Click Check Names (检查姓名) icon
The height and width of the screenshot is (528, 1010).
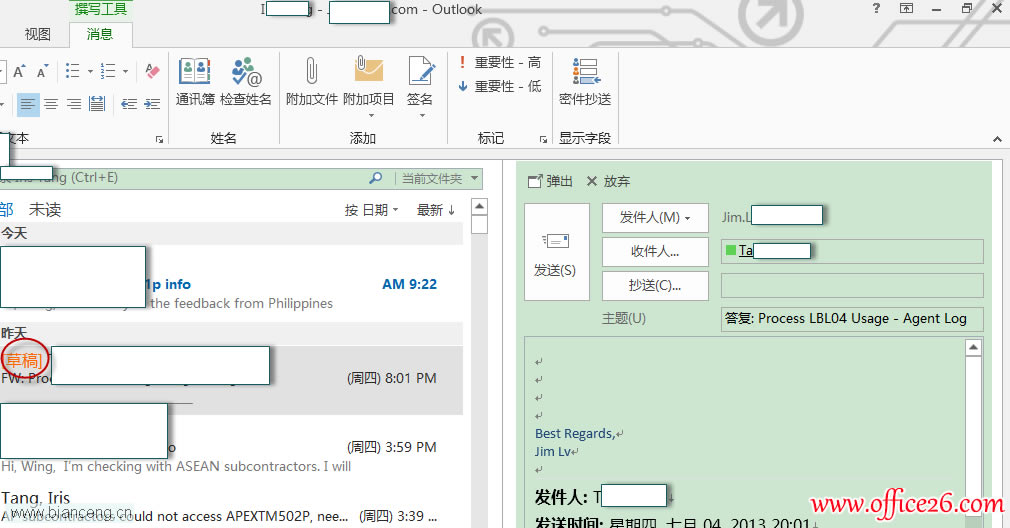point(246,81)
